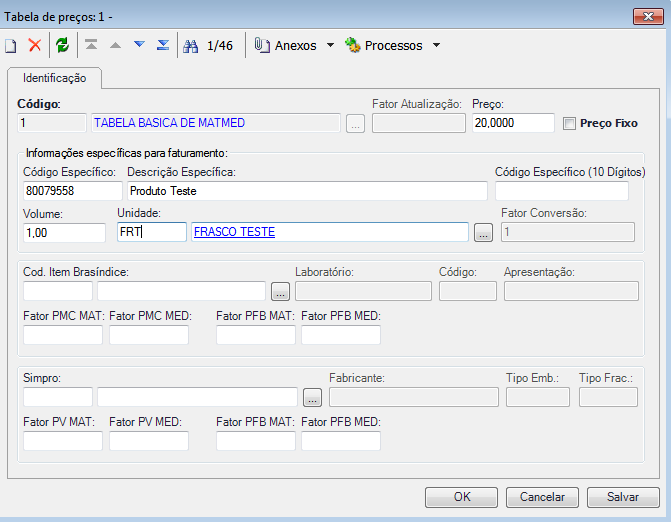The width and height of the screenshot is (671, 522).
Task: Delete record using red X icon
Action: 35,45
